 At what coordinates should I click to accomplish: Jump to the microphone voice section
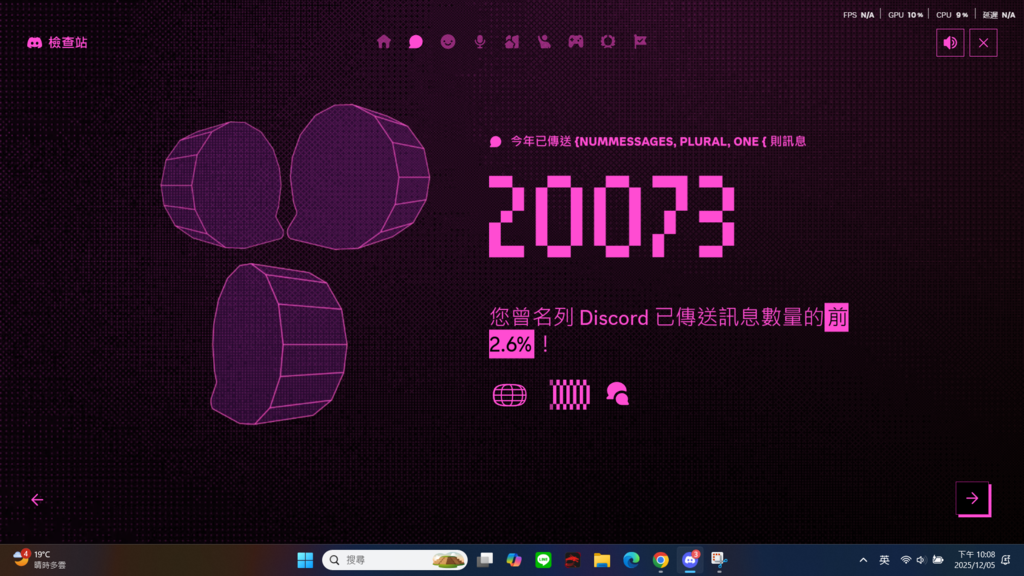(x=480, y=42)
